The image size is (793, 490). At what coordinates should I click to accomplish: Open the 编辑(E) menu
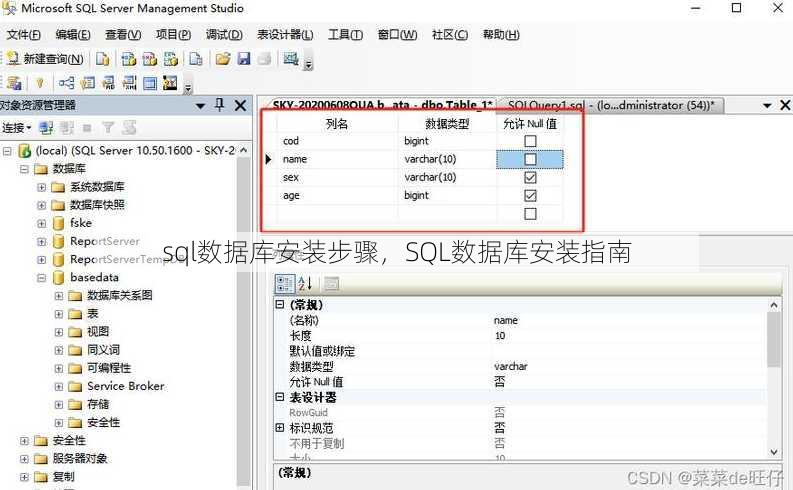(x=73, y=35)
